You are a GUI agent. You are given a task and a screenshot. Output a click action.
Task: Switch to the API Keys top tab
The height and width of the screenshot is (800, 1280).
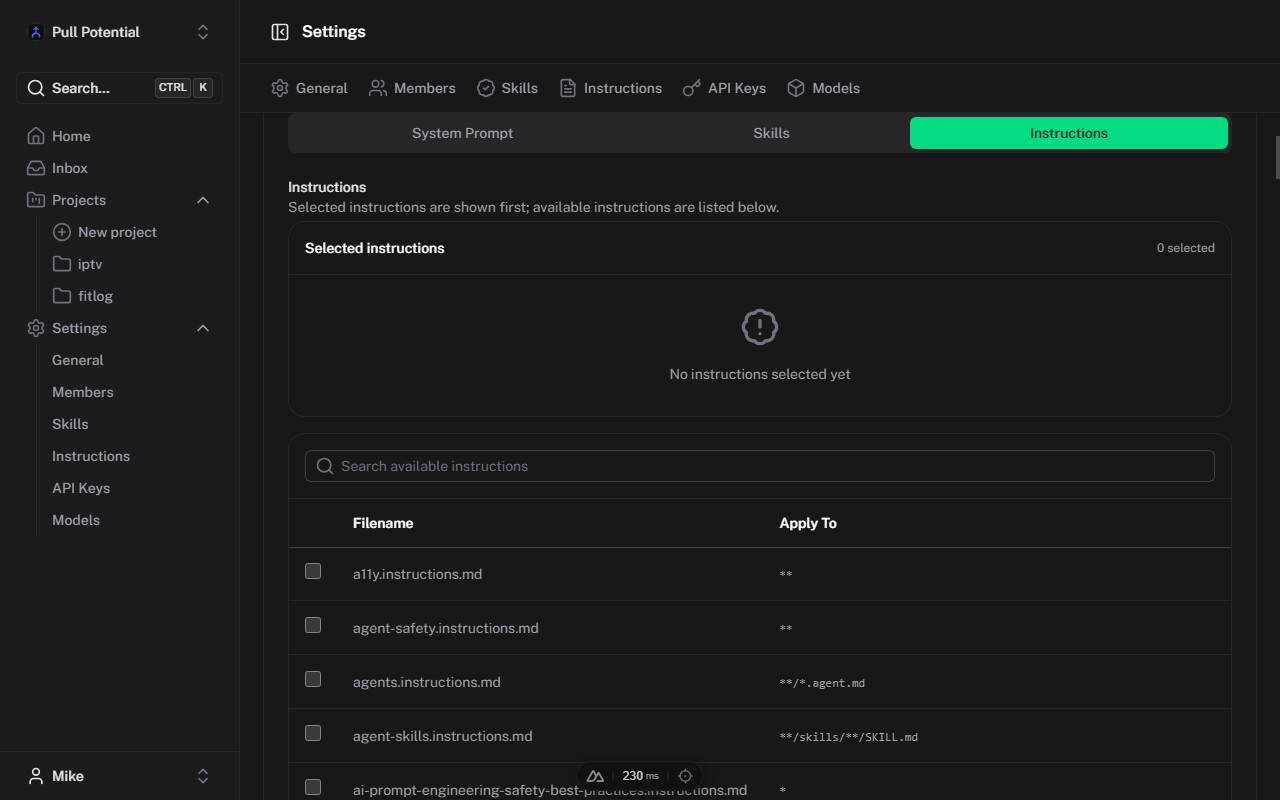coord(724,88)
